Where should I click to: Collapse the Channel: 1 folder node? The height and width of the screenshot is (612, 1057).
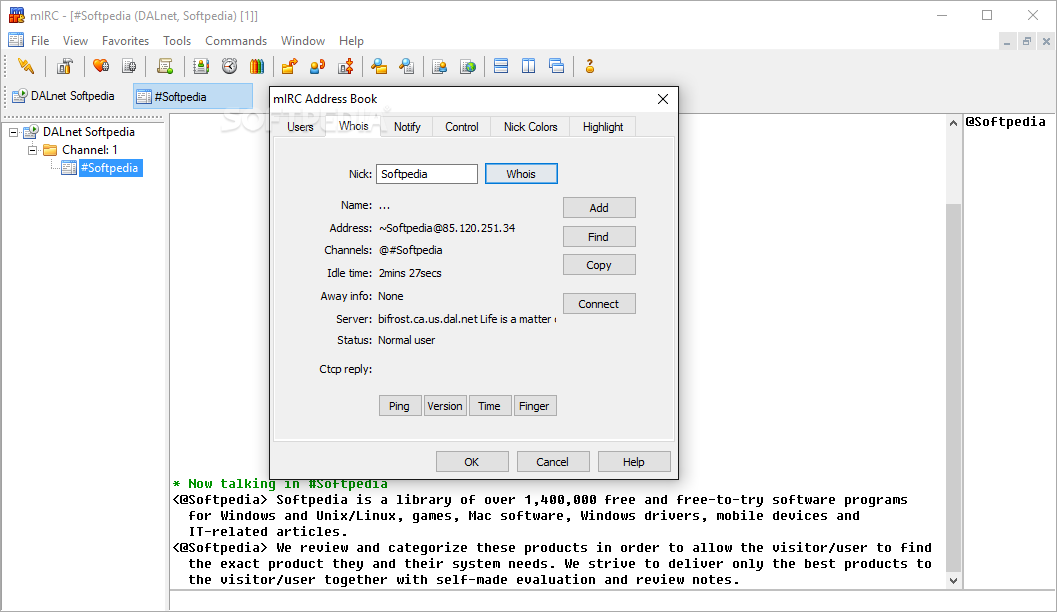pos(32,150)
